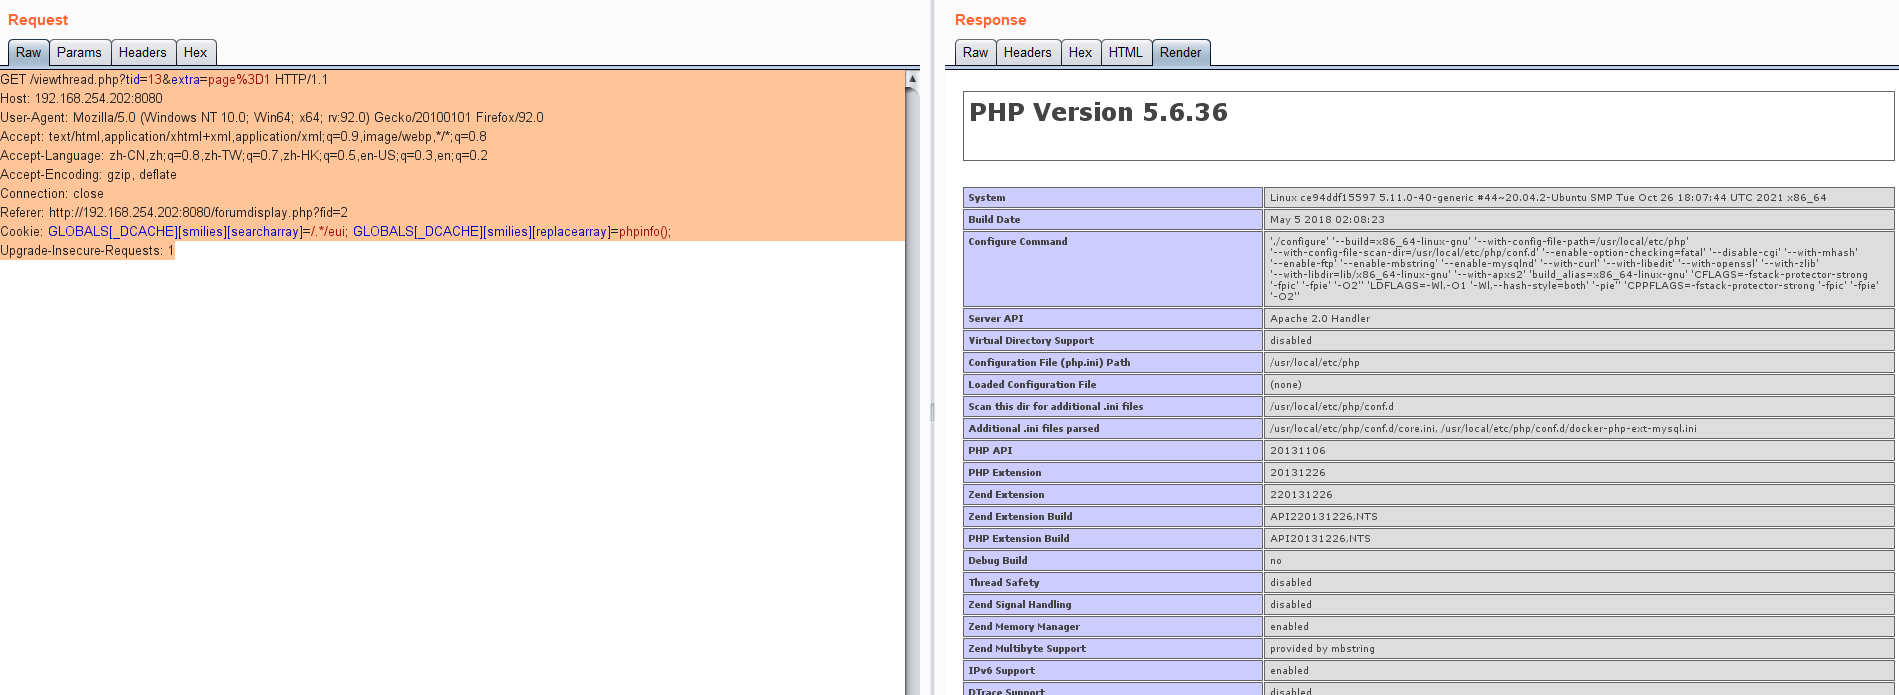Click the /usr/local/etc/php/conf.d value
The height and width of the screenshot is (695, 1899).
[1331, 407]
